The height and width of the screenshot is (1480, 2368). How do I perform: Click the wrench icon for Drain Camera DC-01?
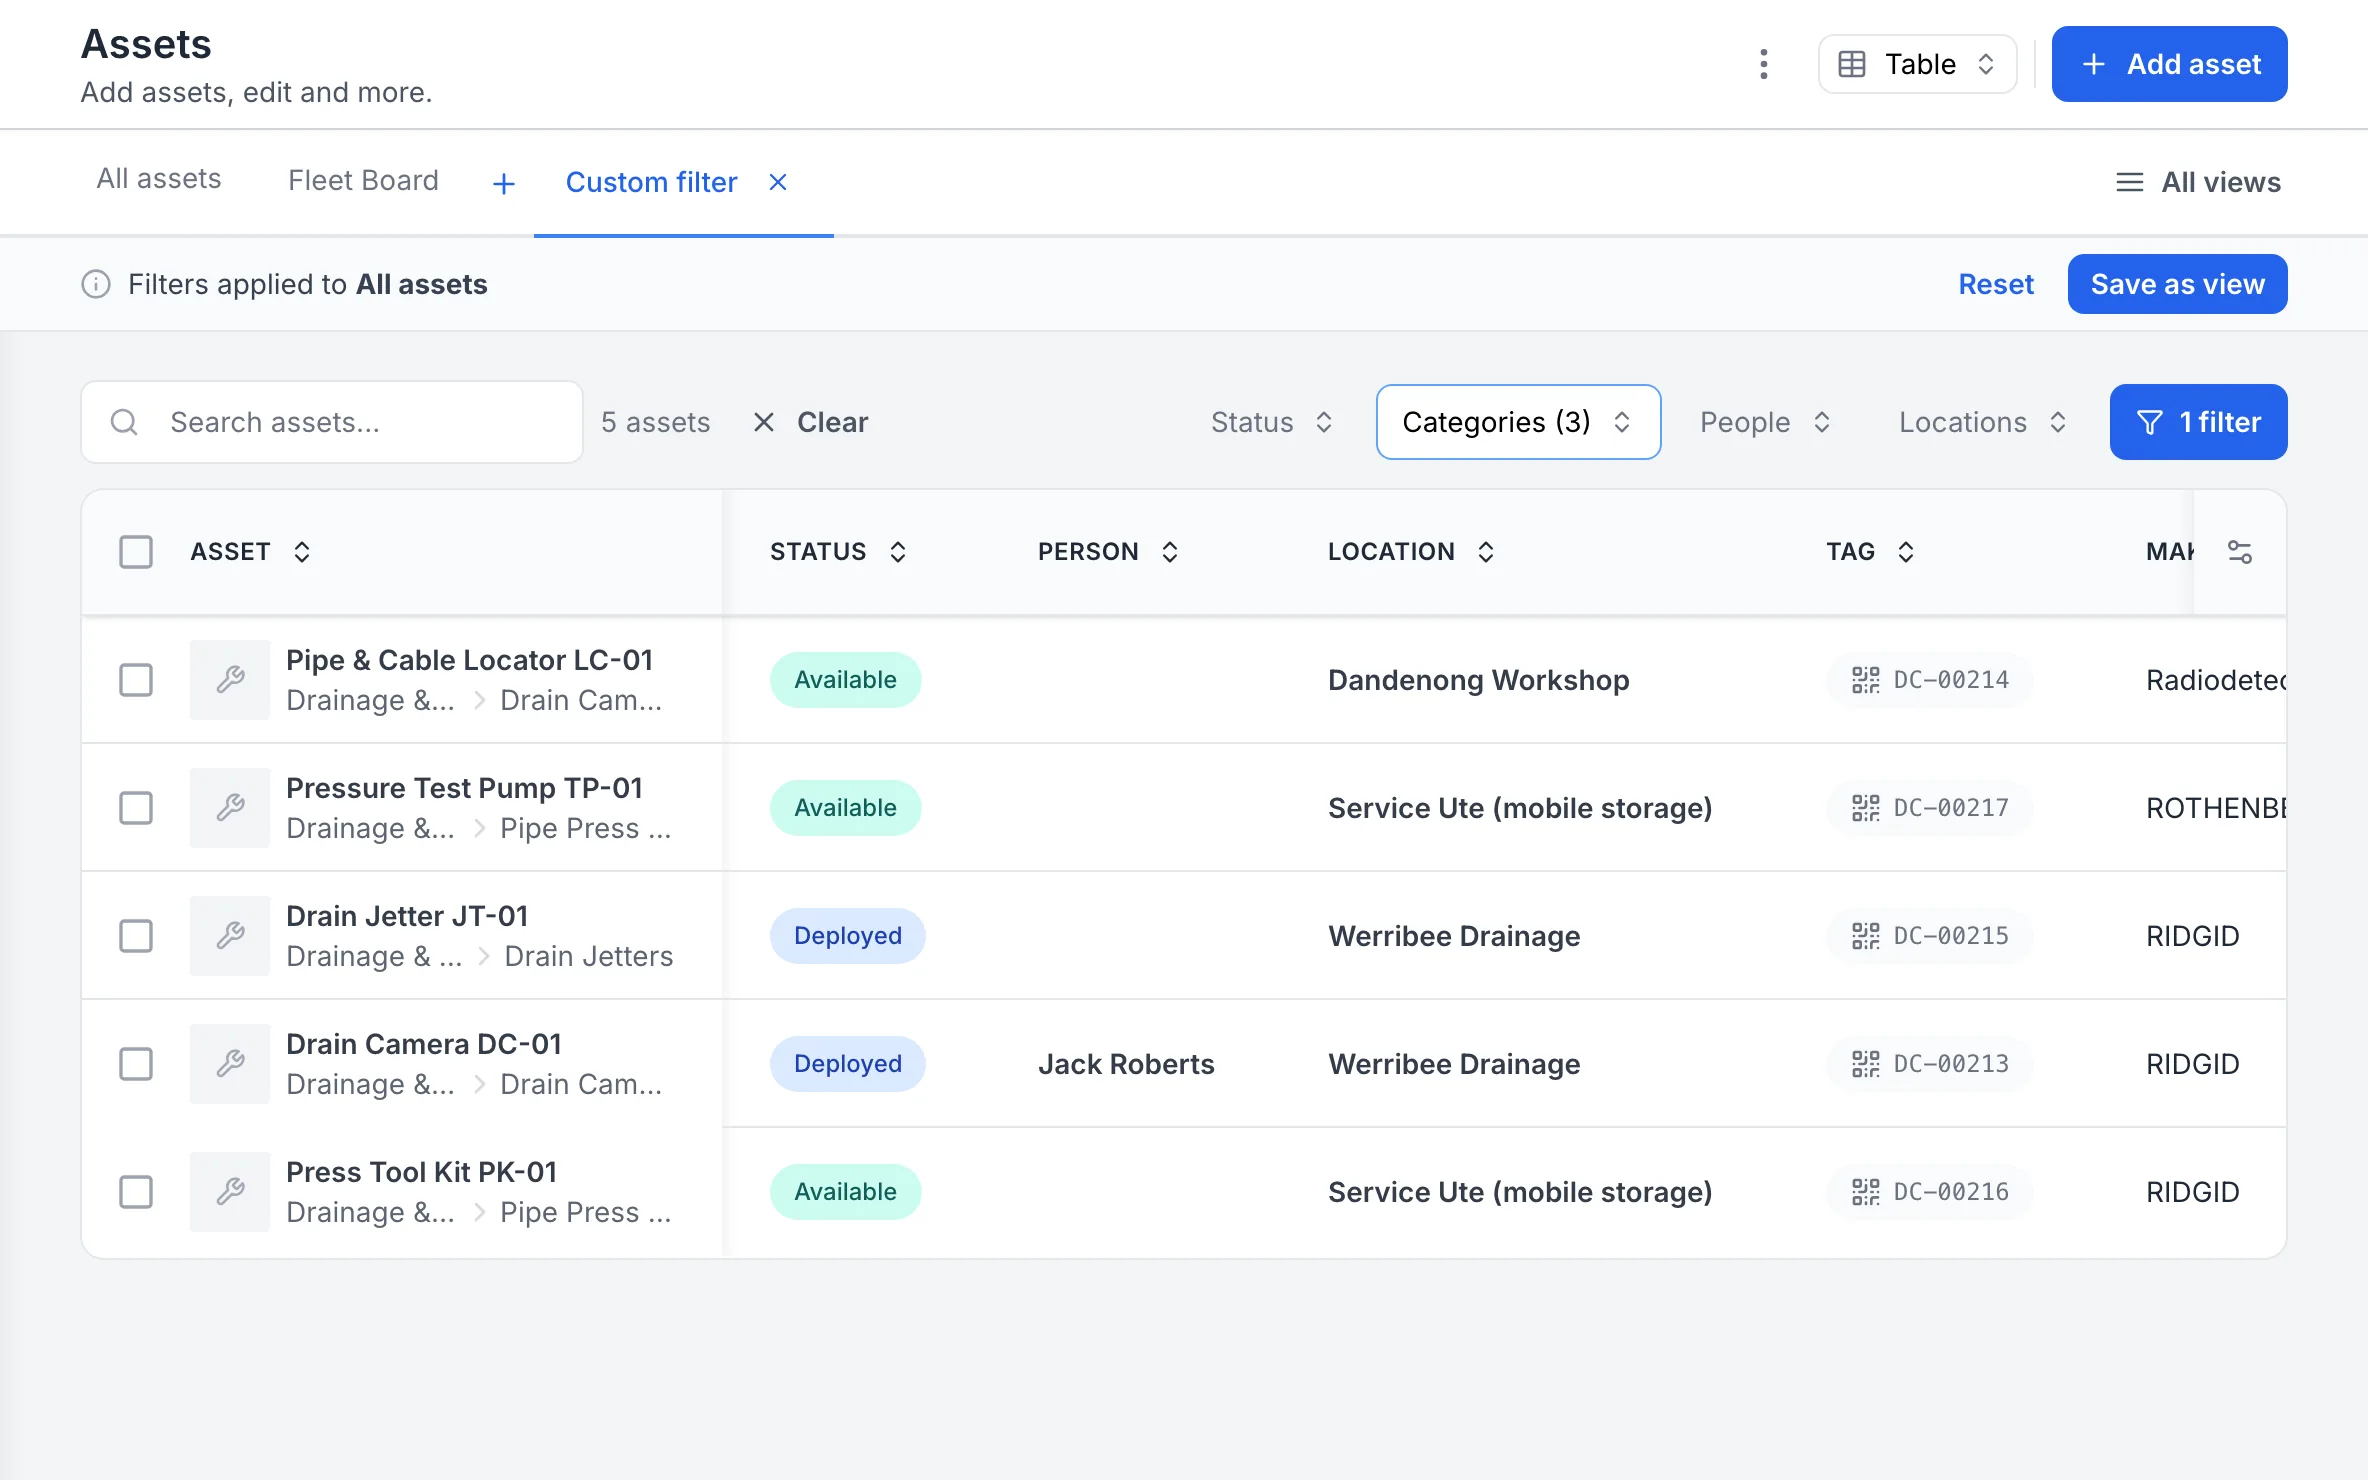(x=230, y=1064)
